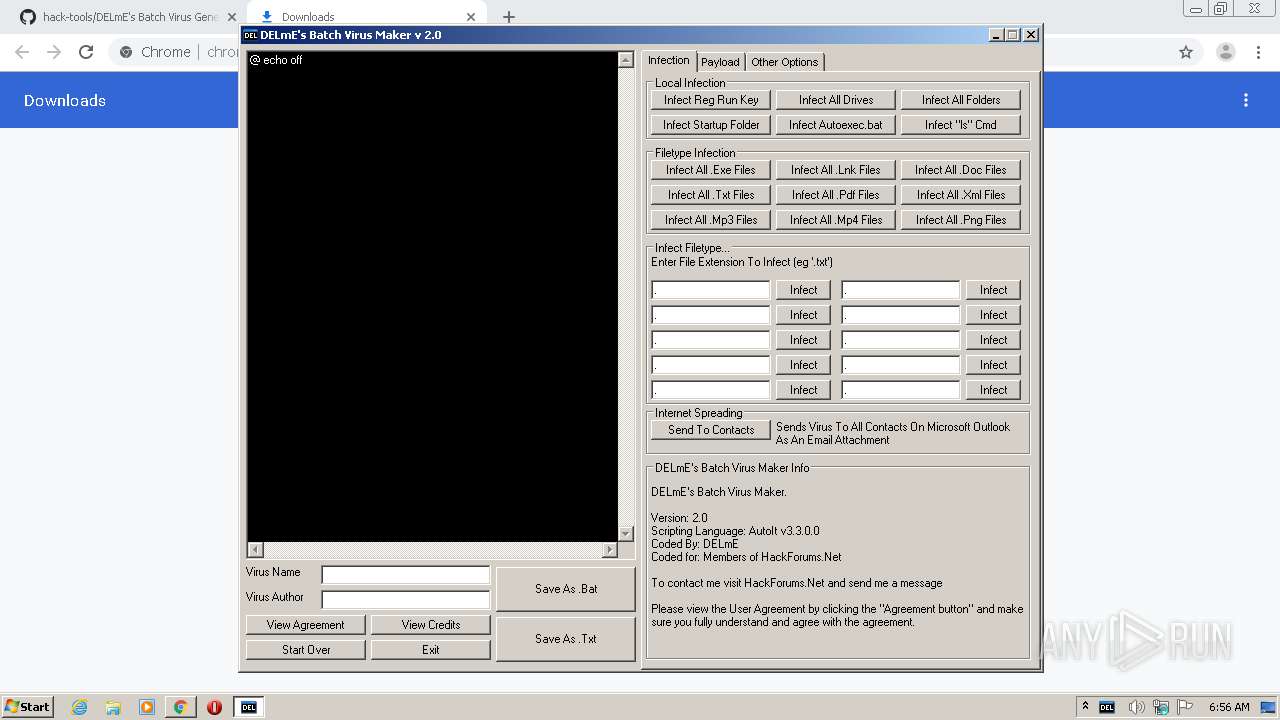Image resolution: width=1280 pixels, height=720 pixels.
Task: Open the Payload tab
Action: pos(720,62)
